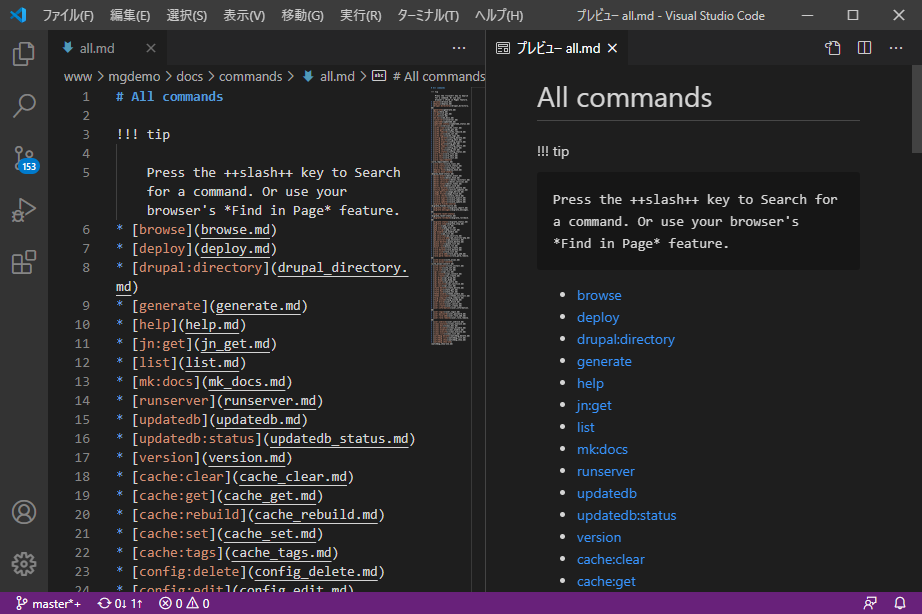Open editor More Actions ellipsis for all.md

[x=459, y=48]
